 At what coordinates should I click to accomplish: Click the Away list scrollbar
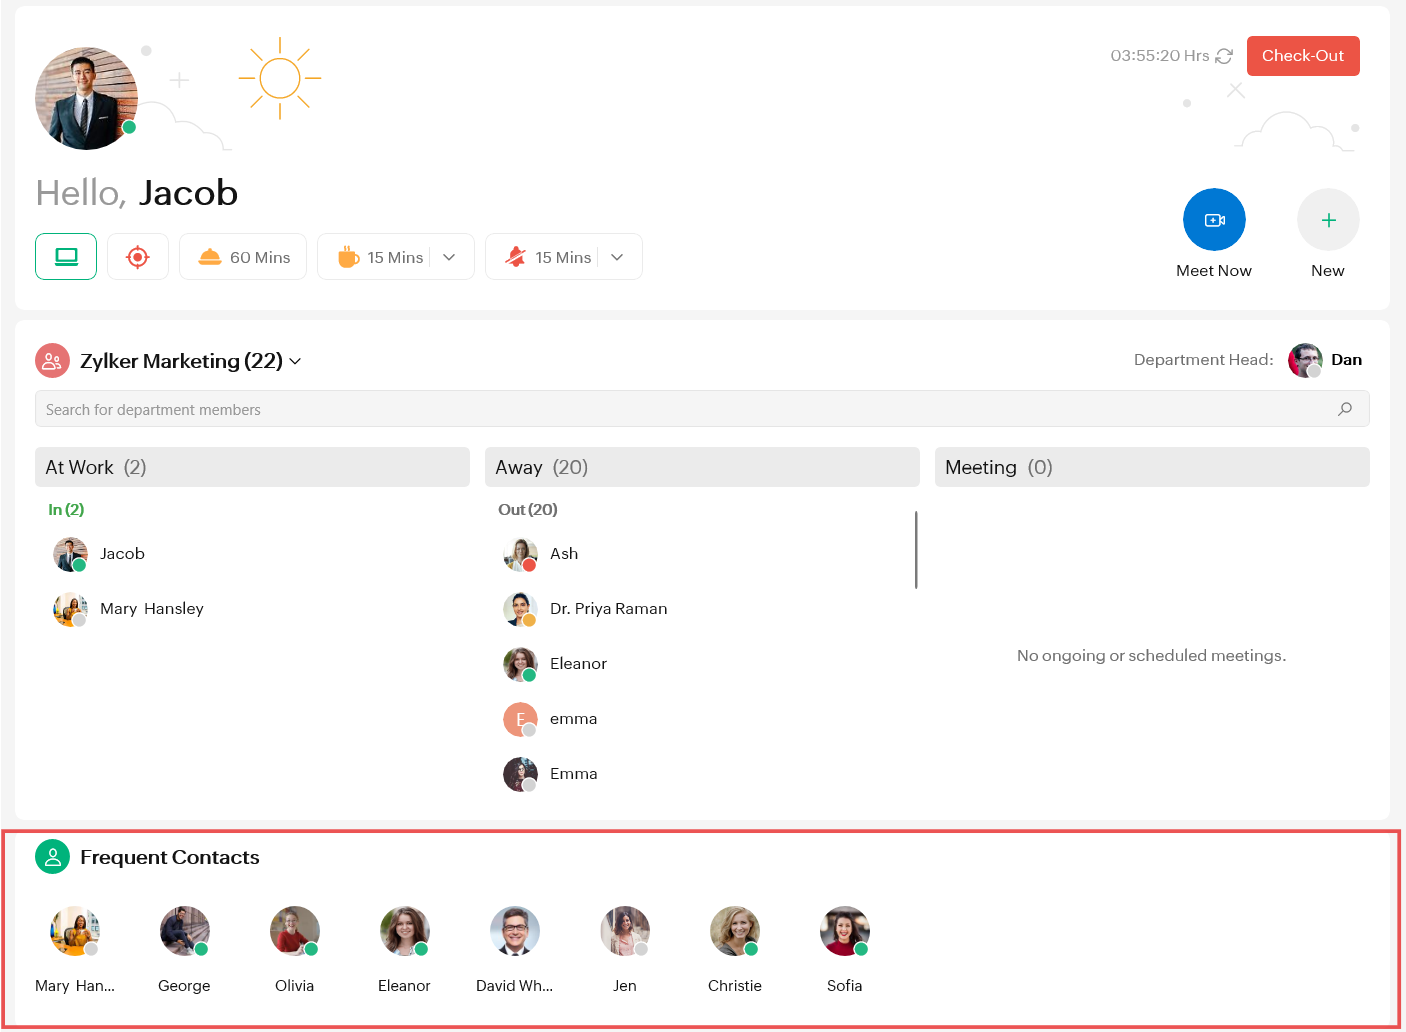point(916,550)
